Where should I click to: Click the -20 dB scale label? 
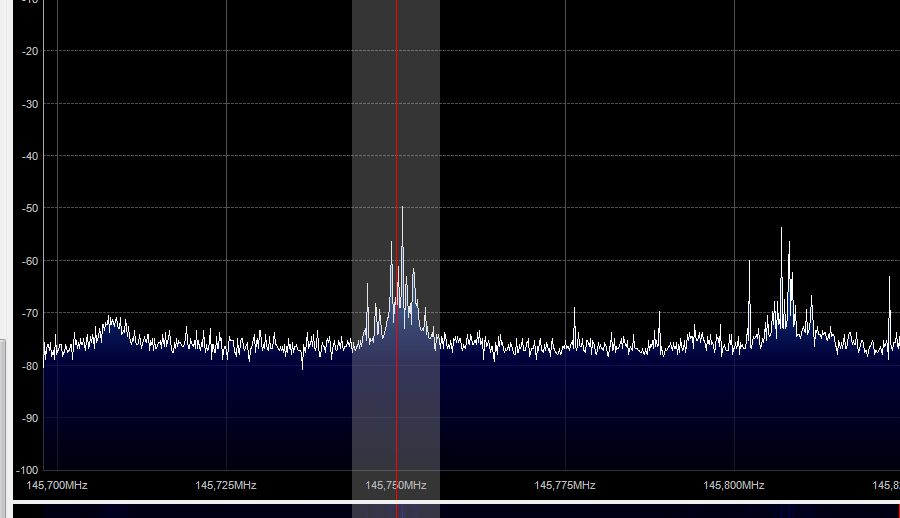click(x=30, y=51)
